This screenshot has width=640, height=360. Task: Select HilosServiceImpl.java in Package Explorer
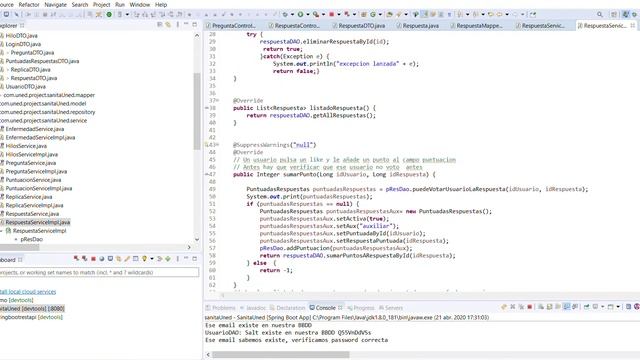click(31, 154)
